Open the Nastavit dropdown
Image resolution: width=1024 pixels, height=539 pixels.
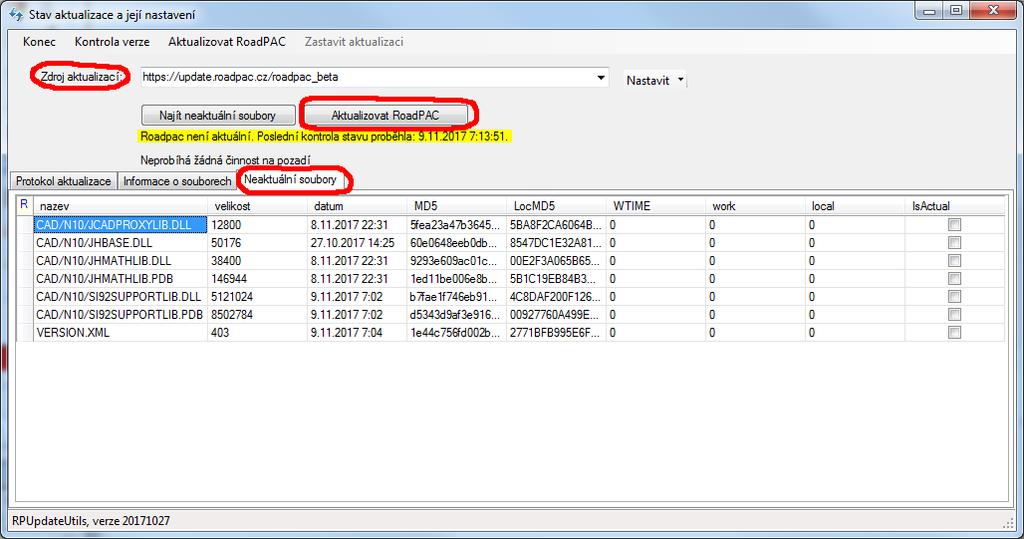pyautogui.click(x=655, y=80)
